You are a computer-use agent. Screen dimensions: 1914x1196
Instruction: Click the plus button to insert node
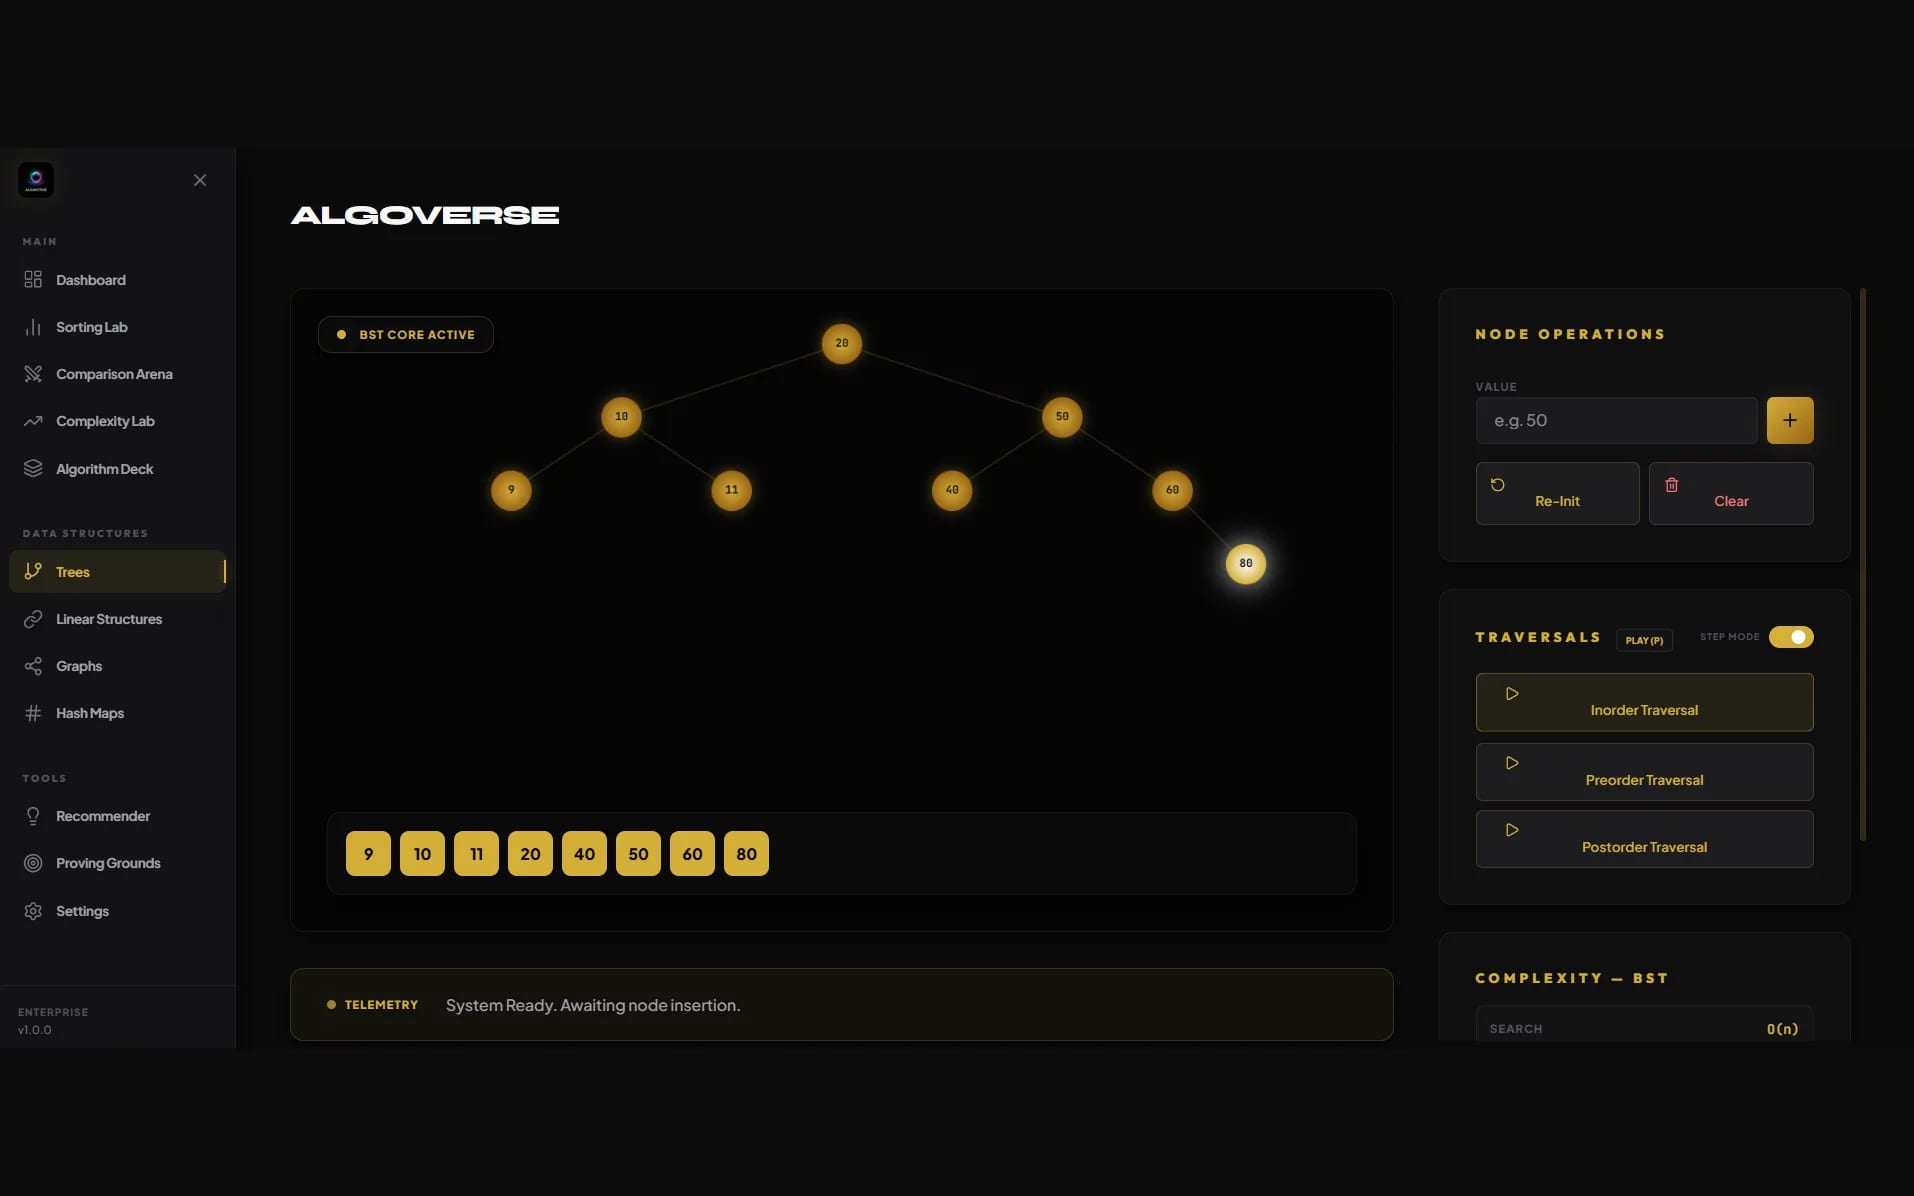[1790, 420]
